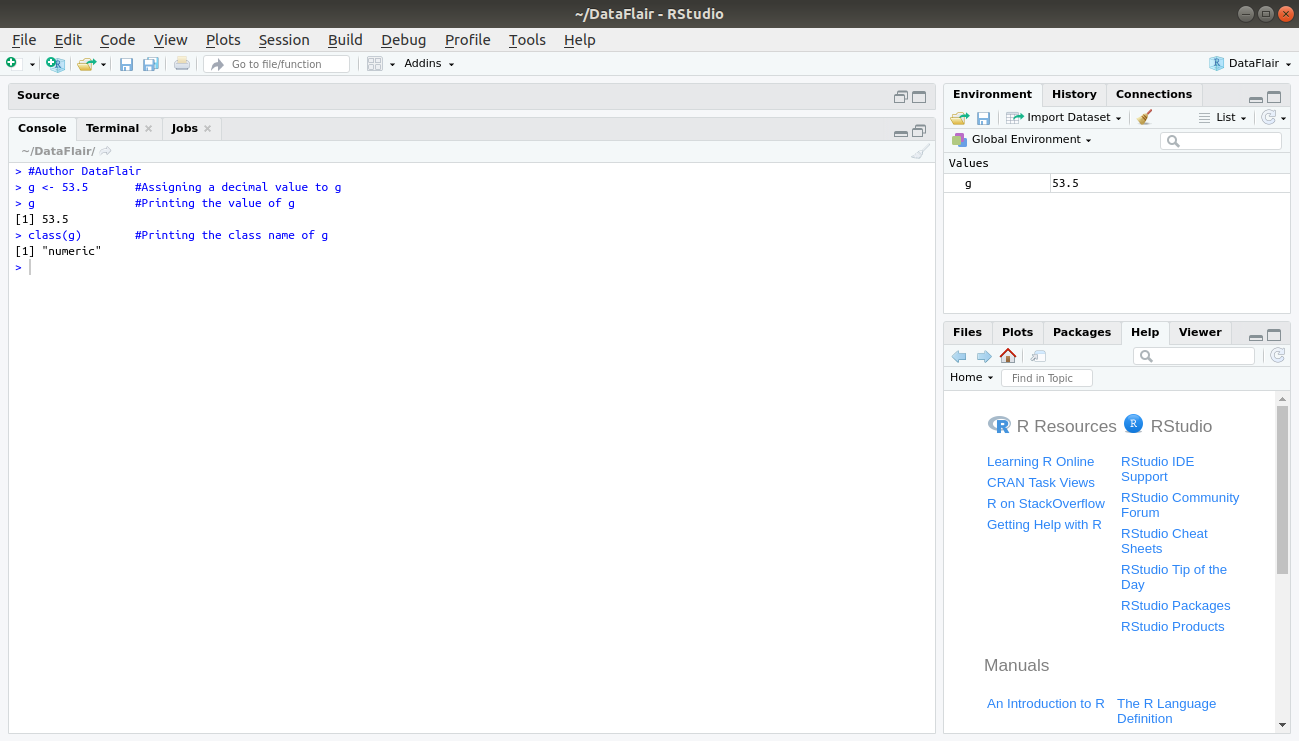Viewport: 1299px width, 741px height.
Task: Open the Plots menu
Action: point(223,40)
